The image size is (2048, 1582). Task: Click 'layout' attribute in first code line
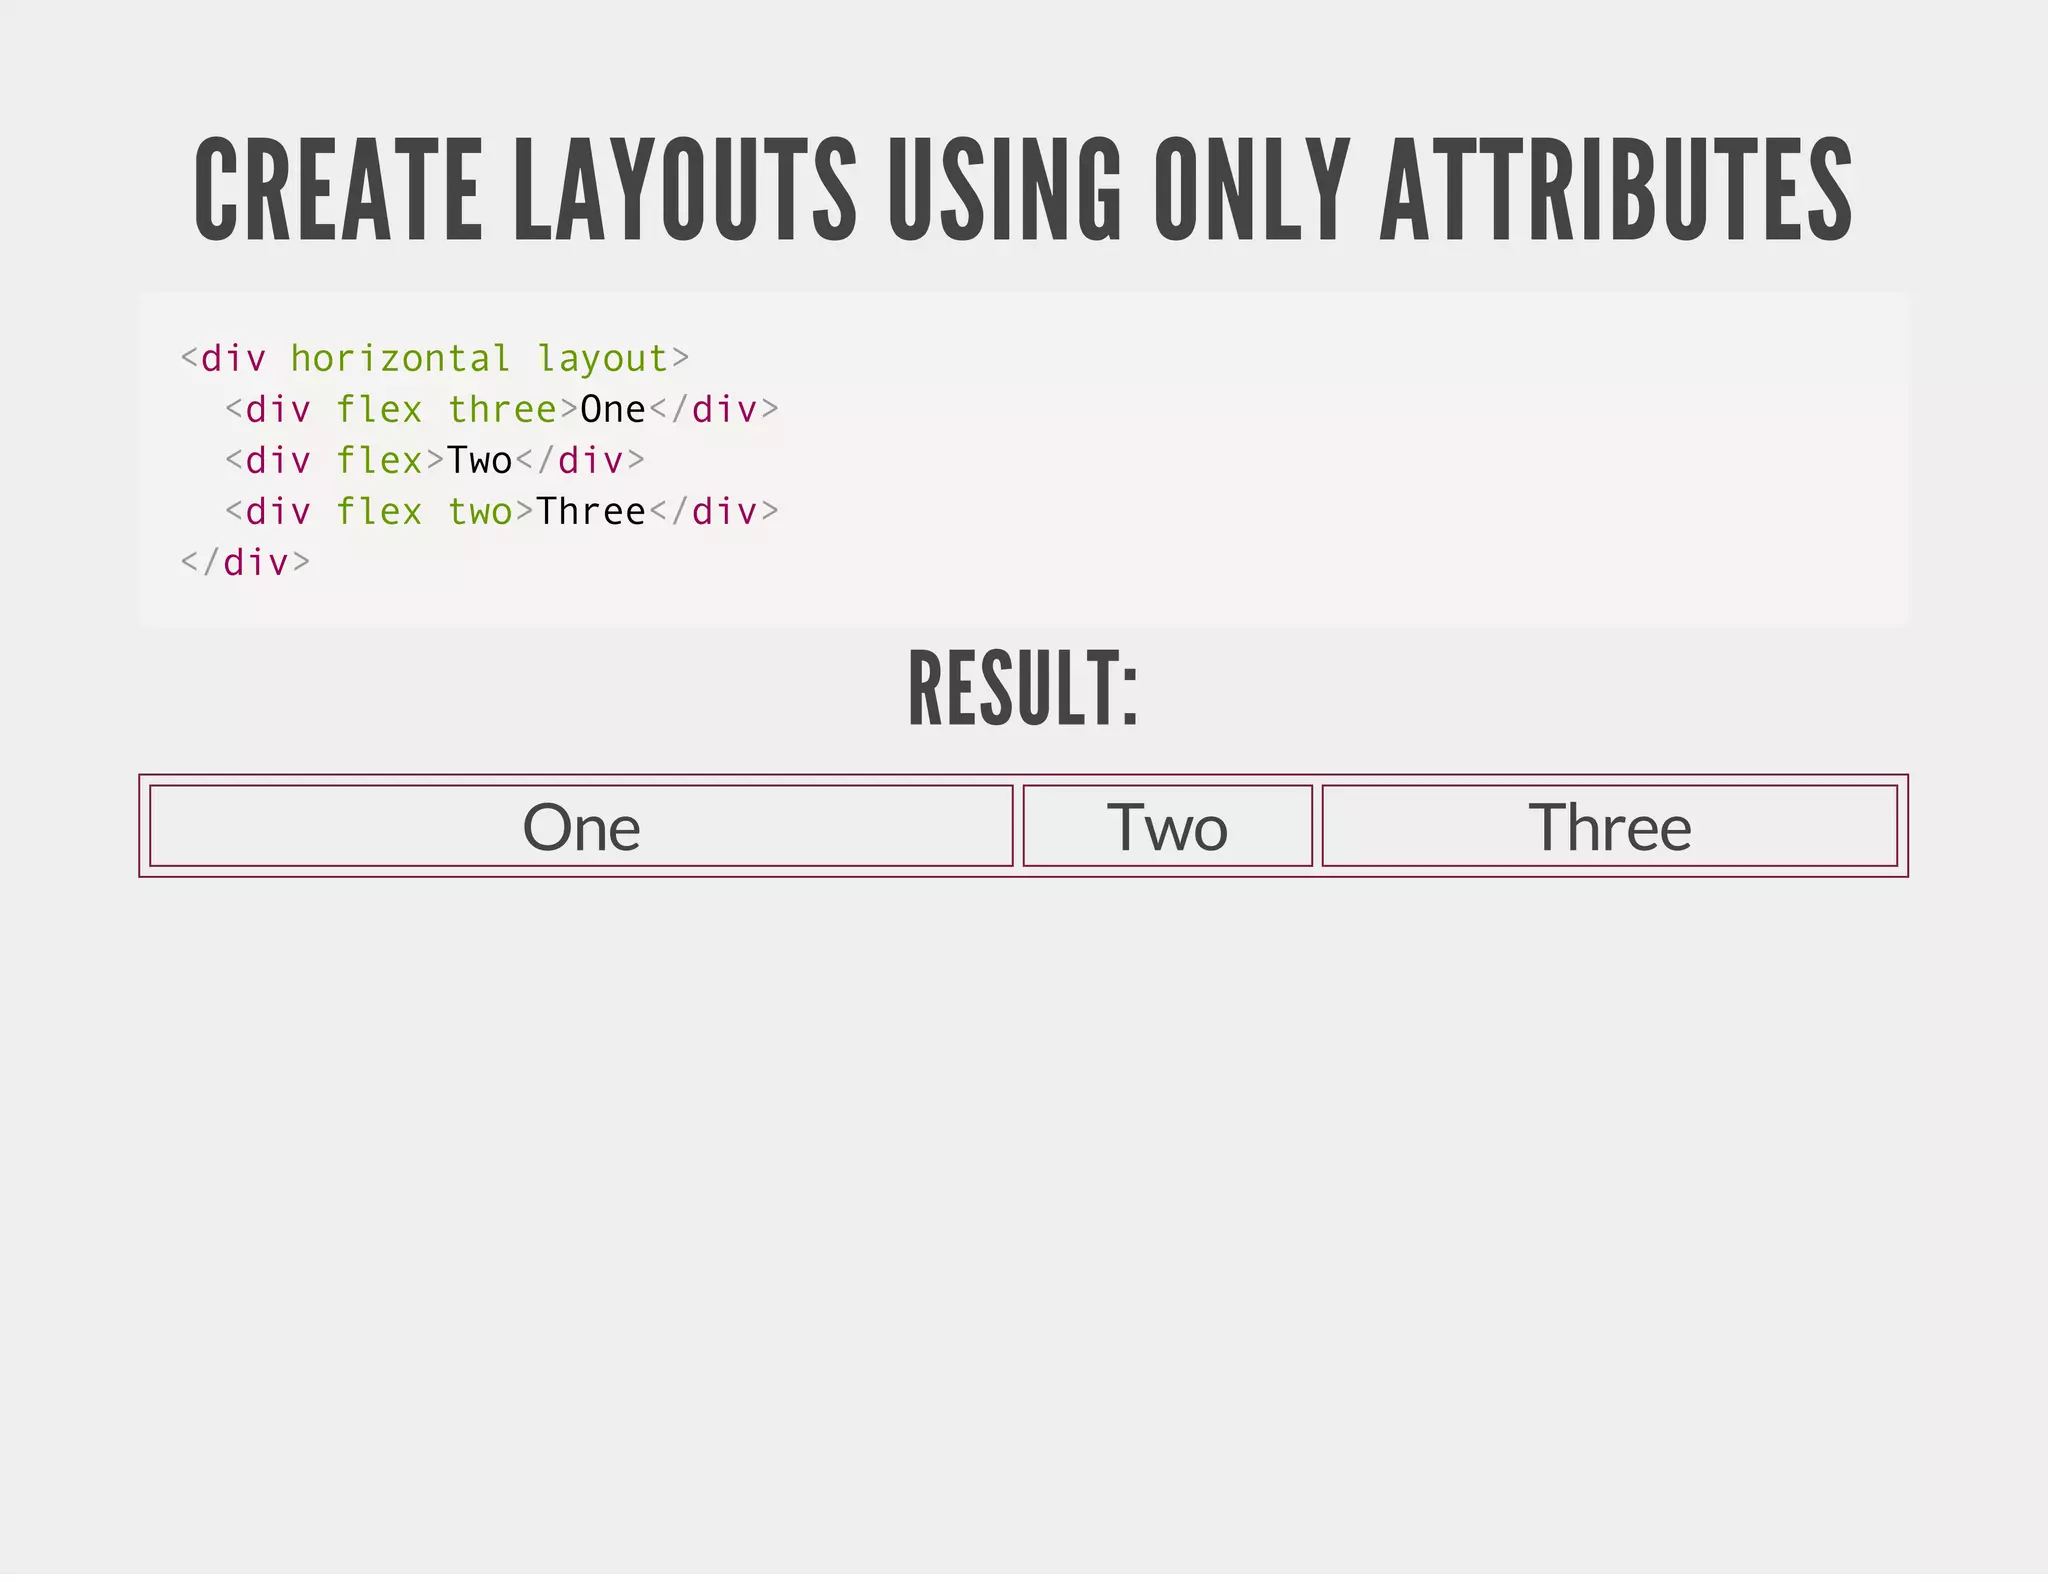[602, 358]
